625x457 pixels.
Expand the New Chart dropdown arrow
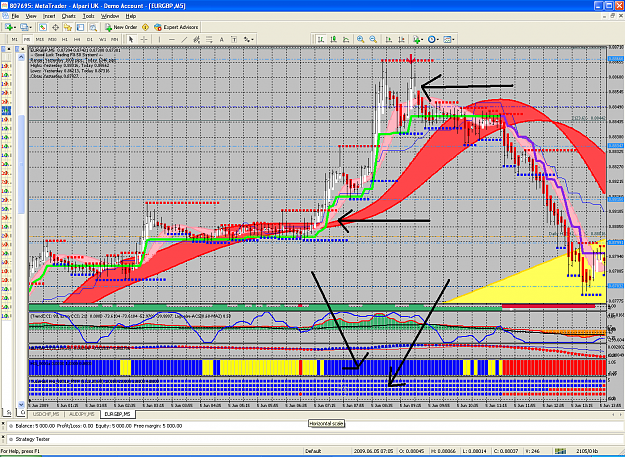click(x=15, y=27)
